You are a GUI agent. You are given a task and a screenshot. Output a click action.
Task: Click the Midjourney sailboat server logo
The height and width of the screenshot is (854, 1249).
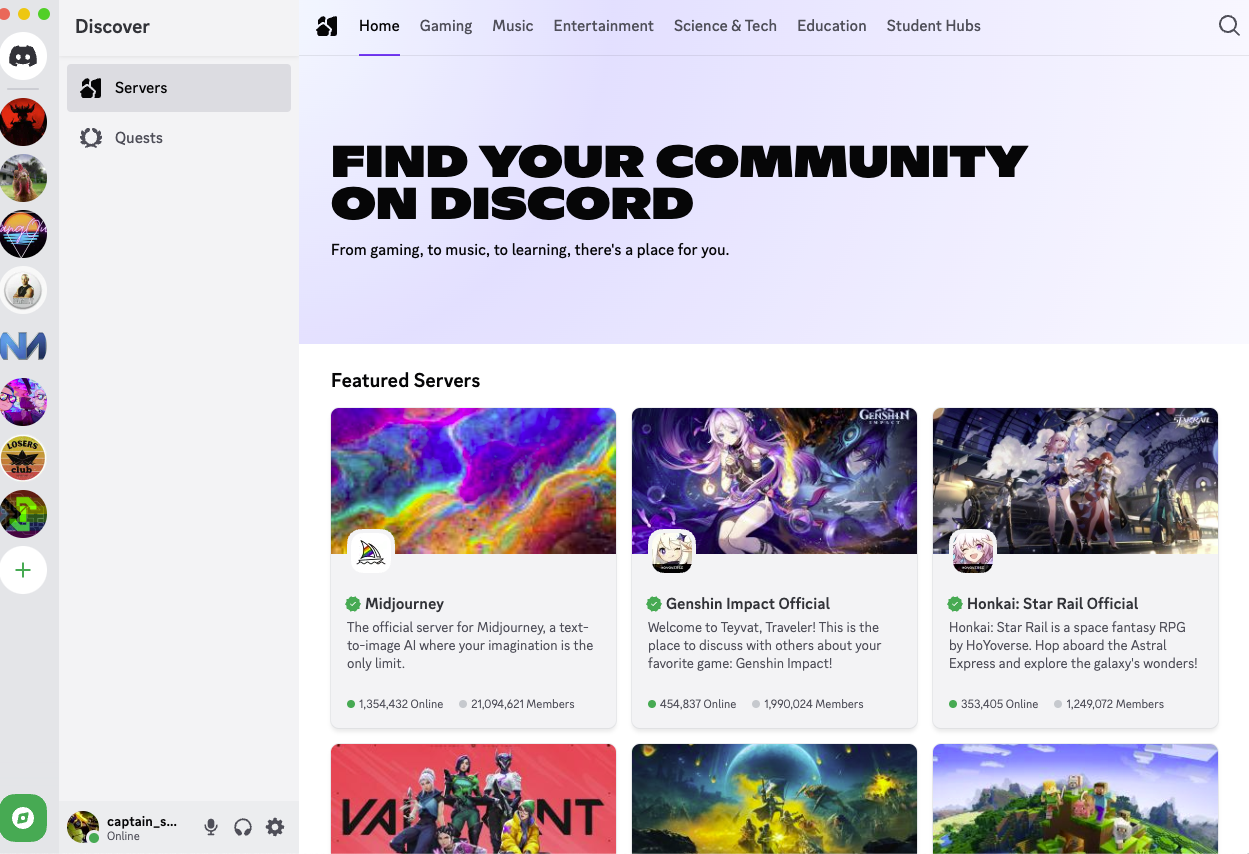coord(371,553)
